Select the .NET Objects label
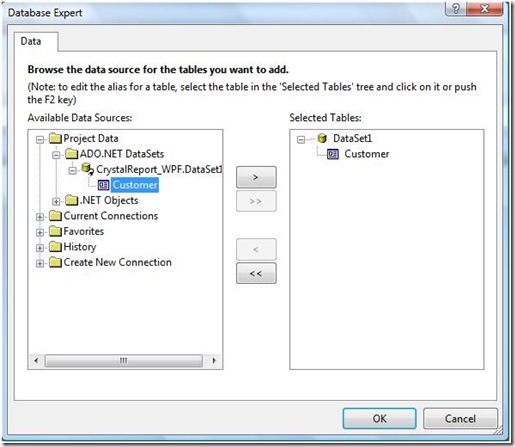This screenshot has height=447, width=515. tap(109, 200)
